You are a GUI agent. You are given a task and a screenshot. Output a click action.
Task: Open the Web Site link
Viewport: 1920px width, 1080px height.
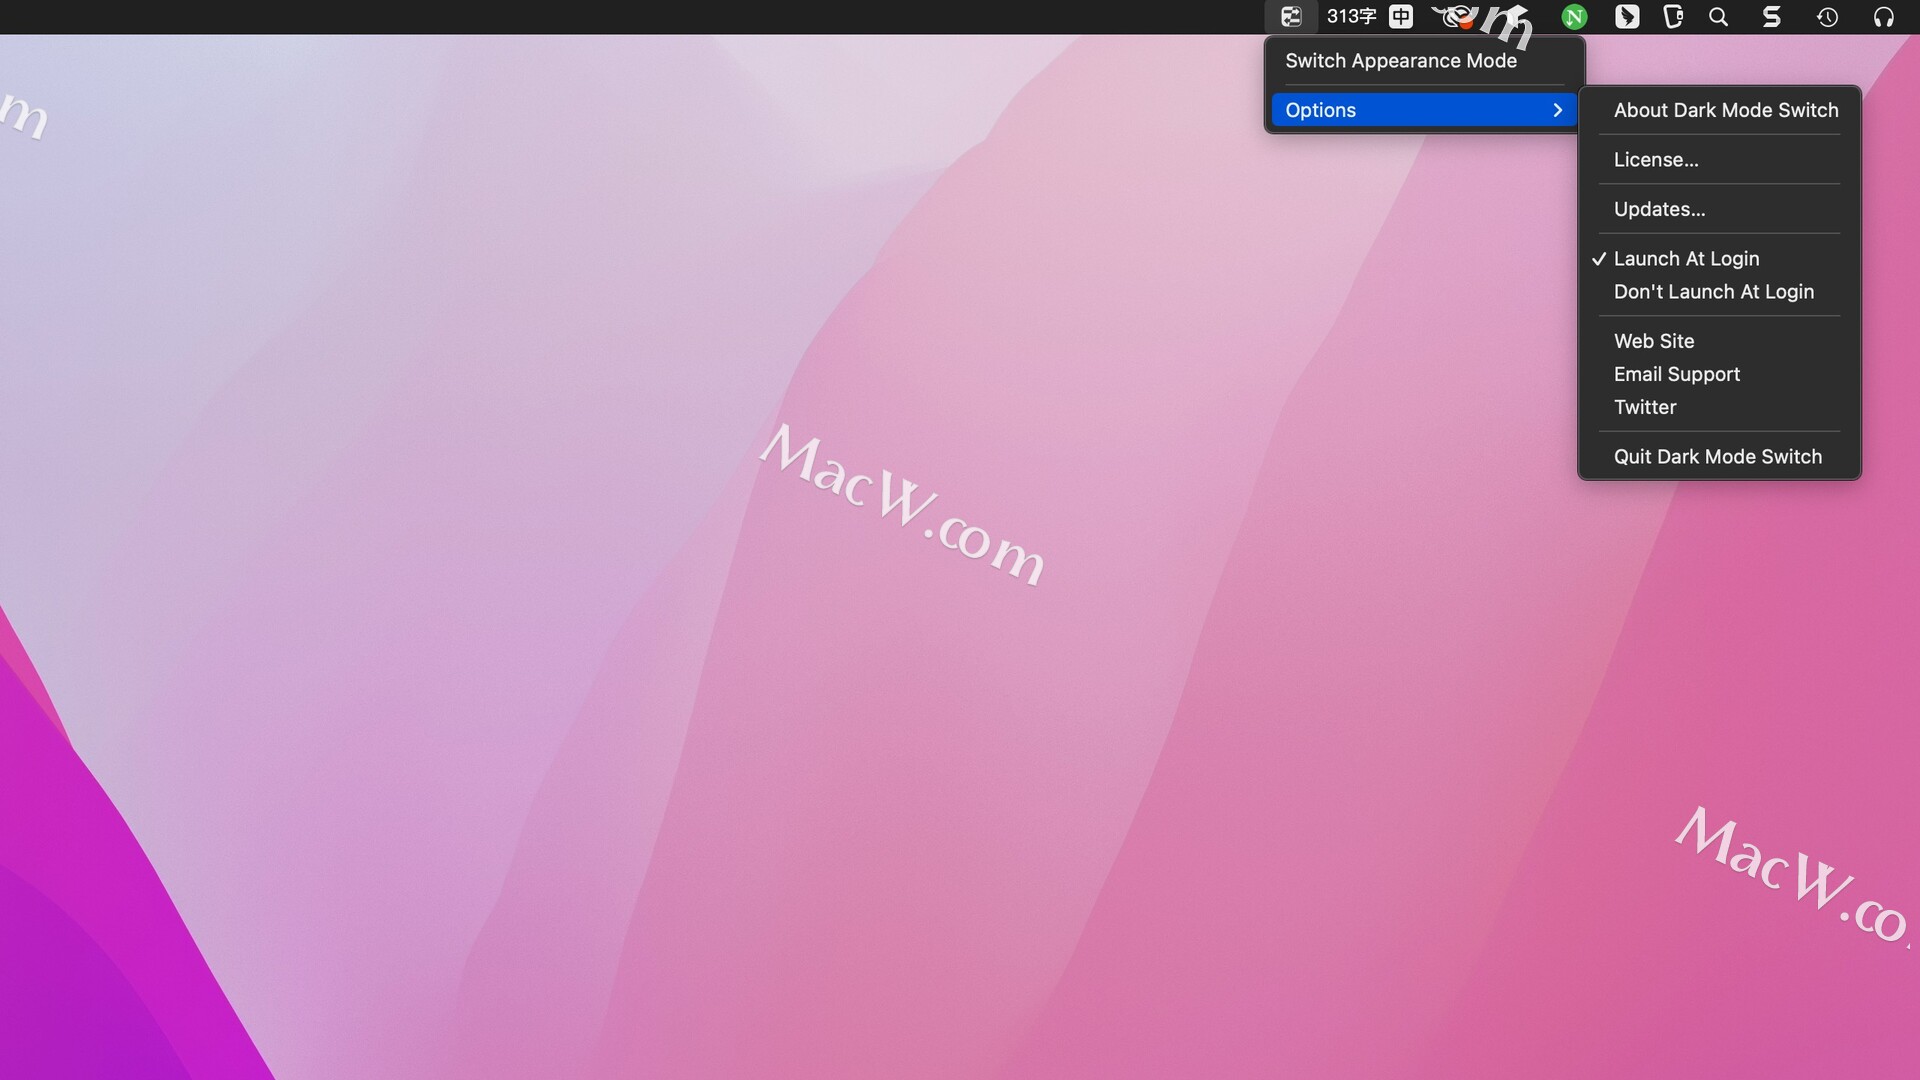tap(1719, 341)
